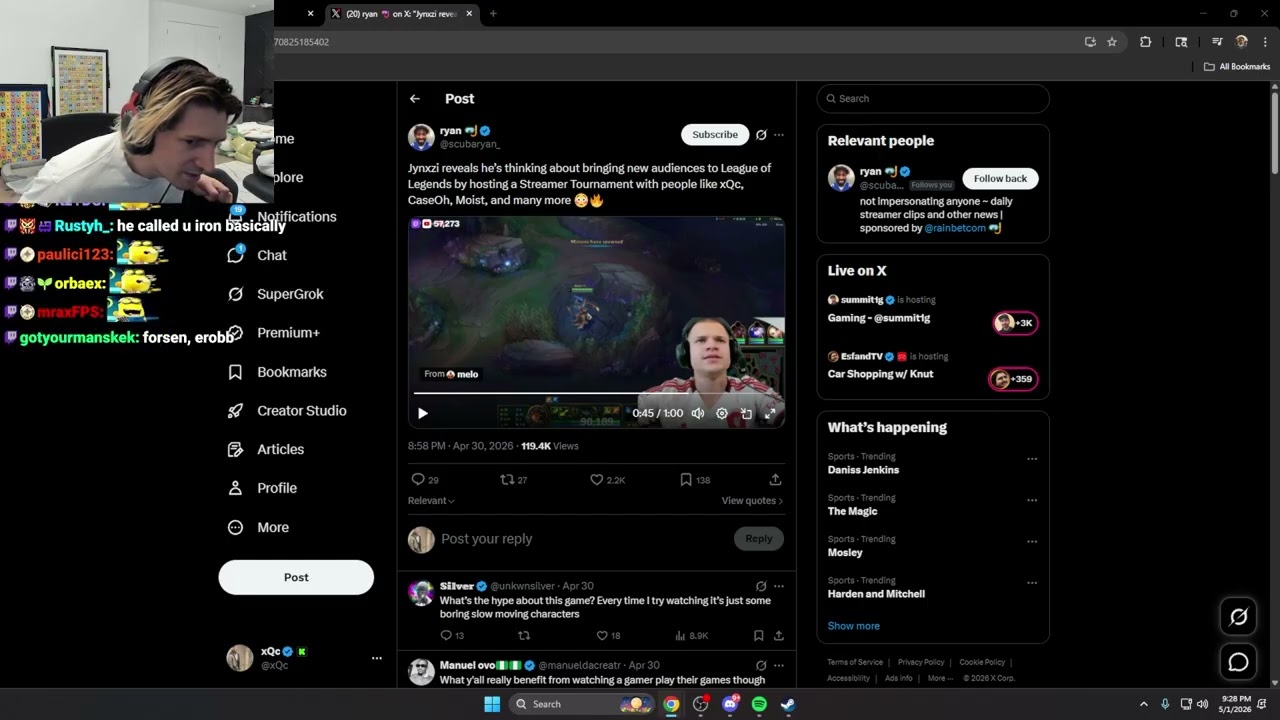
Task: Open options for The Magic trend
Action: click(x=1032, y=500)
